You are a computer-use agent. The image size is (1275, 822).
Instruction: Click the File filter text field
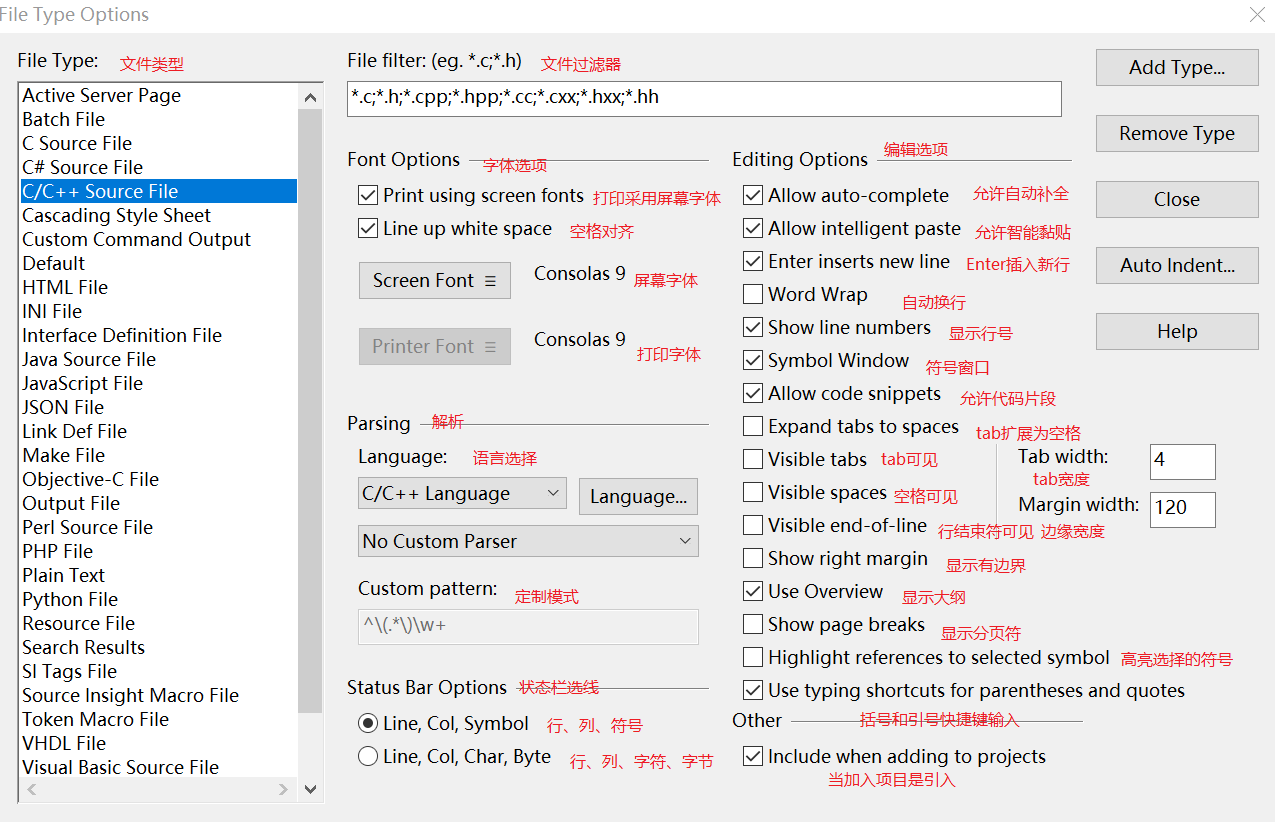click(x=704, y=98)
